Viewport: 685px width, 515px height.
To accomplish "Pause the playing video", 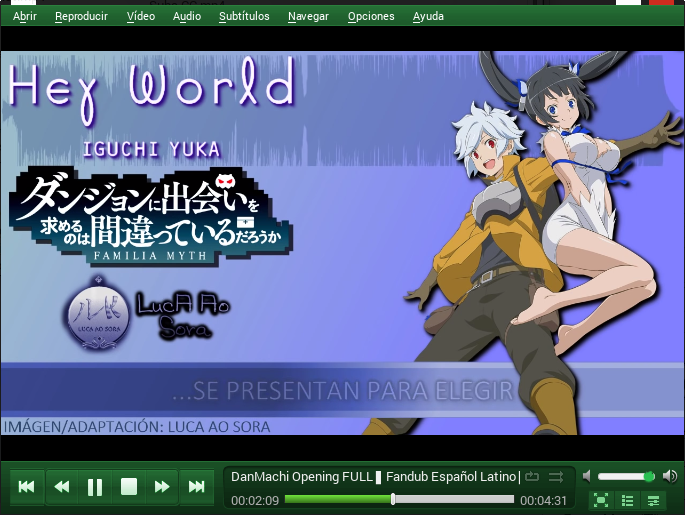I will pos(95,486).
